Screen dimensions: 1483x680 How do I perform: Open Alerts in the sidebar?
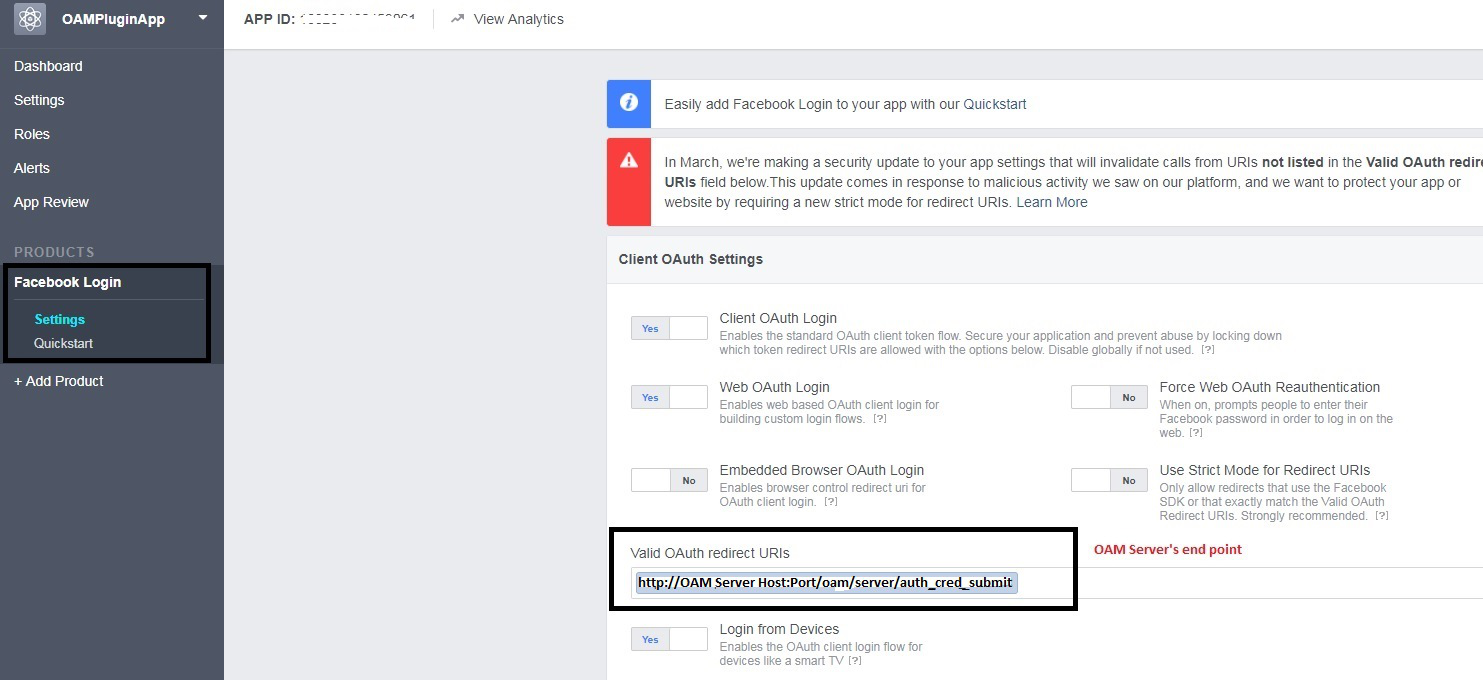coord(32,168)
